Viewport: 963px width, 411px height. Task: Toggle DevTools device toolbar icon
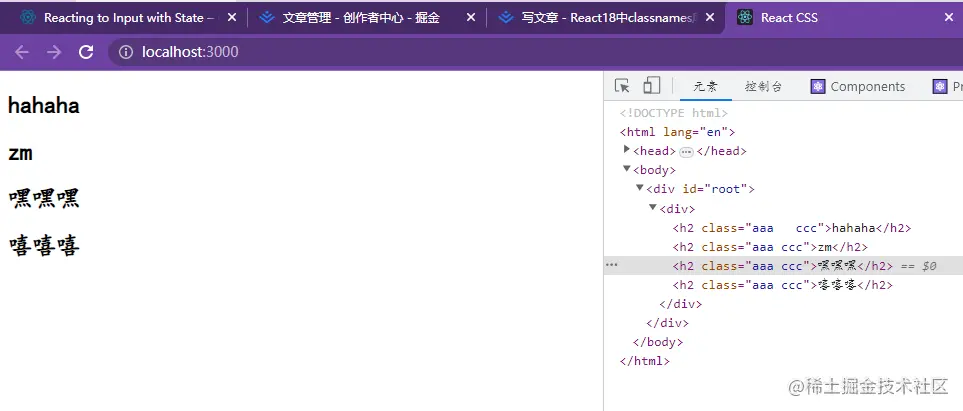click(651, 86)
